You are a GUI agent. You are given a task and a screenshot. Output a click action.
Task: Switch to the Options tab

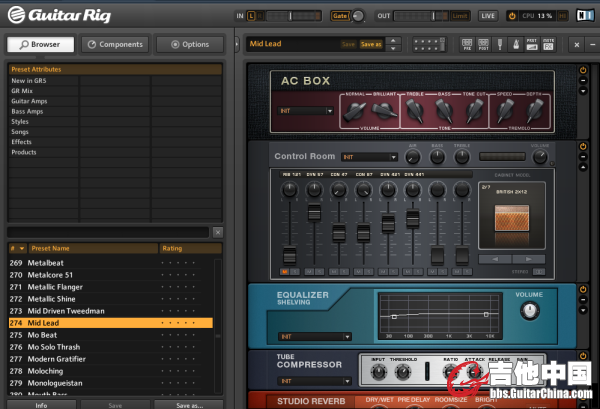pos(190,44)
